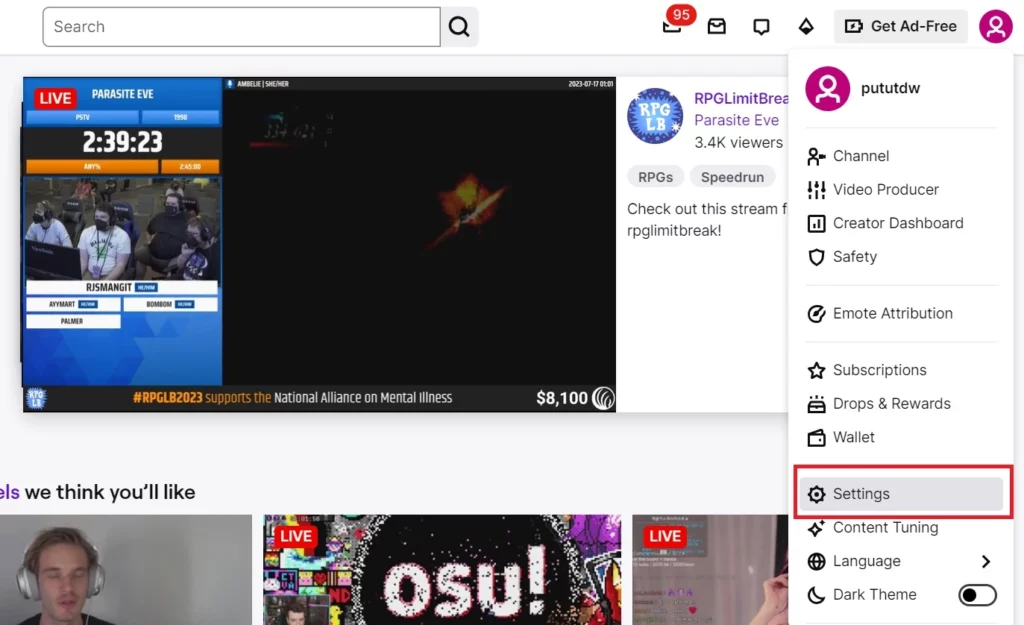The height and width of the screenshot is (625, 1024).
Task: Click the Speedrun tag
Action: click(x=732, y=177)
